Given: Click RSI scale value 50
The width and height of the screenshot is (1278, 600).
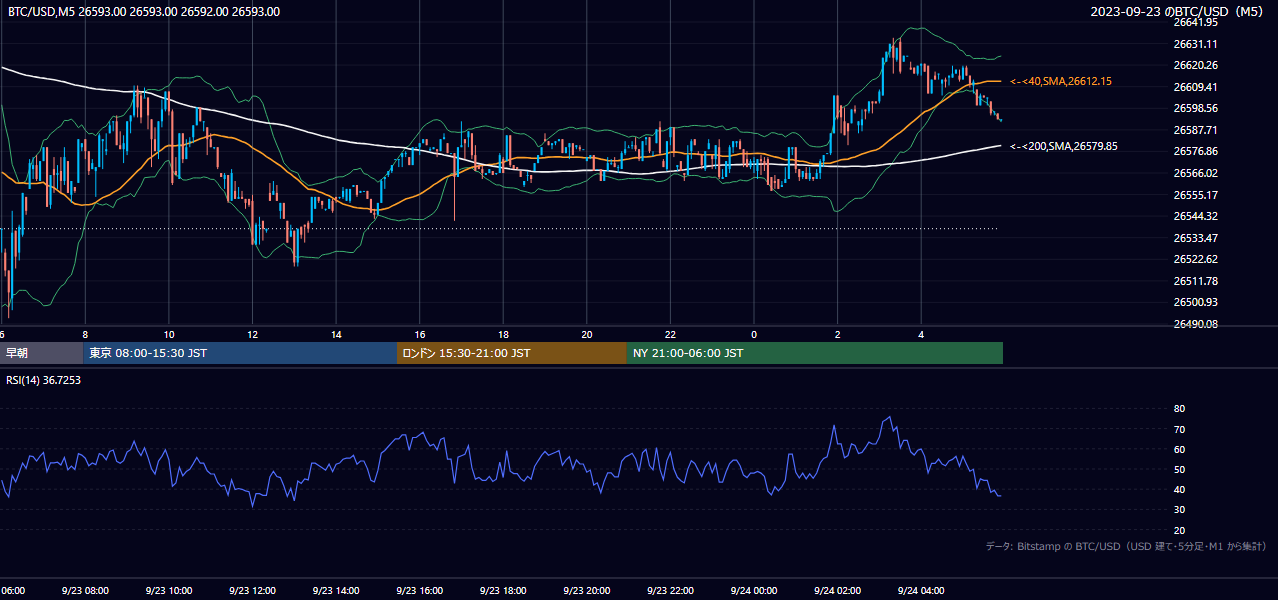Looking at the screenshot, I should (x=1179, y=469).
